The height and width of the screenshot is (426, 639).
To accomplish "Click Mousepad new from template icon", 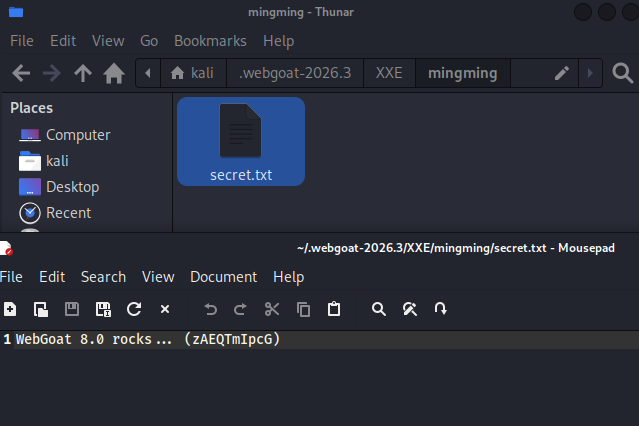I will click(41, 309).
